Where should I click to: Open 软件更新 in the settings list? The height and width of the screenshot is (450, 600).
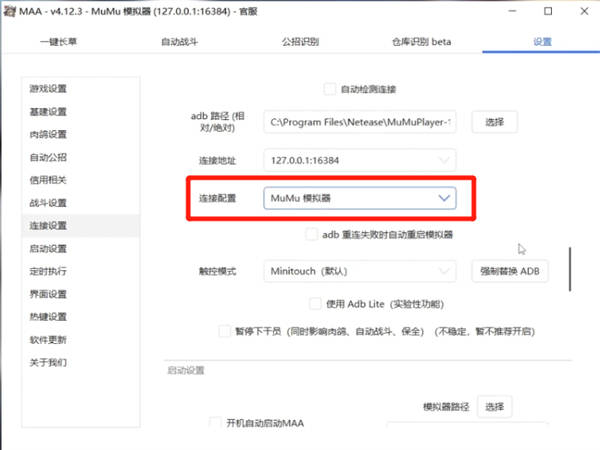(48, 339)
